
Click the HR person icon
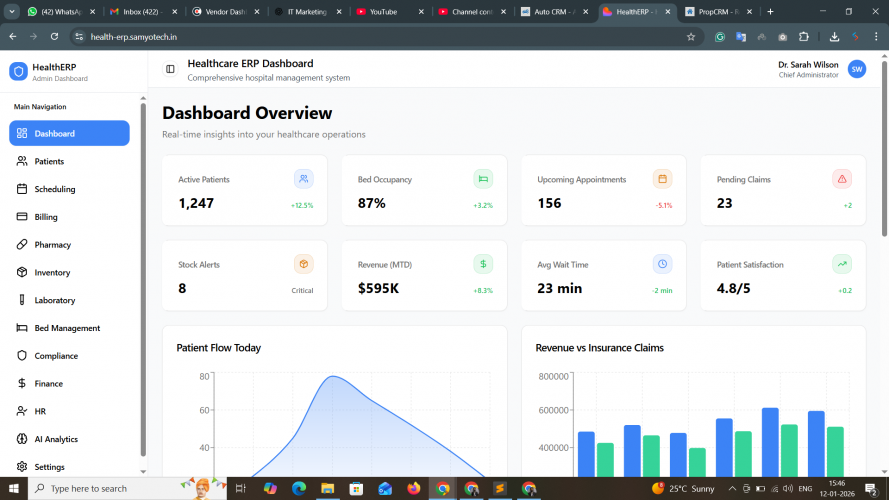(22, 411)
